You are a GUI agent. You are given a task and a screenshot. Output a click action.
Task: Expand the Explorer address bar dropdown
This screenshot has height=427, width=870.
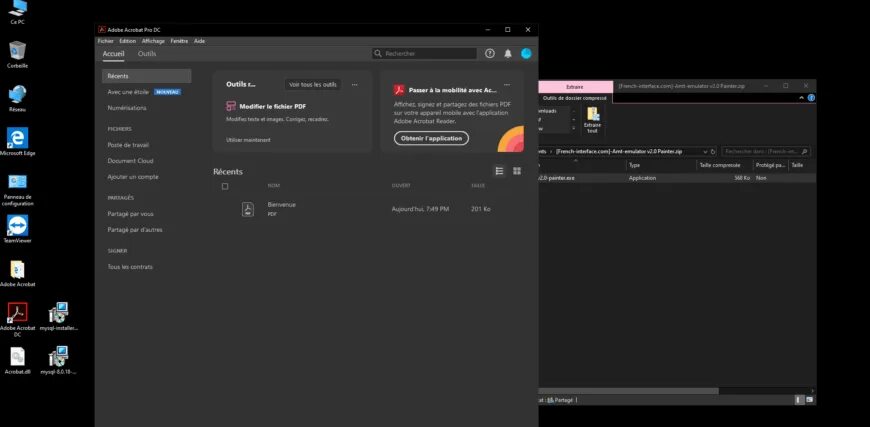[705, 151]
